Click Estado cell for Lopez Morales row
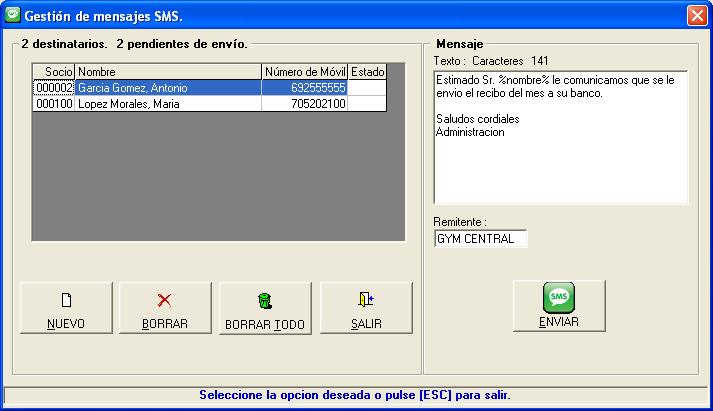This screenshot has height=411, width=713. 367,104
